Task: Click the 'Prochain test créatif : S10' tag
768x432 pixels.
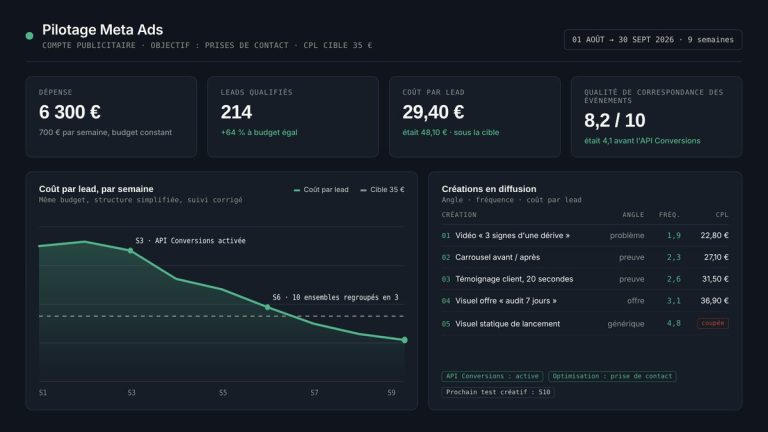Action: tap(498, 392)
